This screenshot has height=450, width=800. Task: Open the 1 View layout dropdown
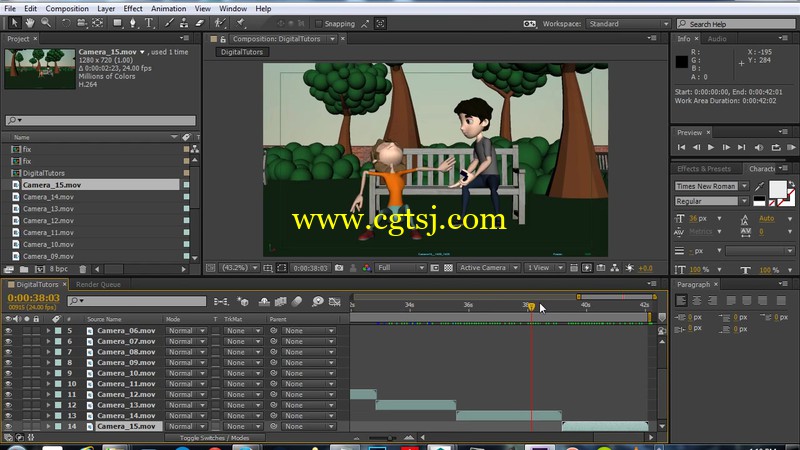(545, 268)
